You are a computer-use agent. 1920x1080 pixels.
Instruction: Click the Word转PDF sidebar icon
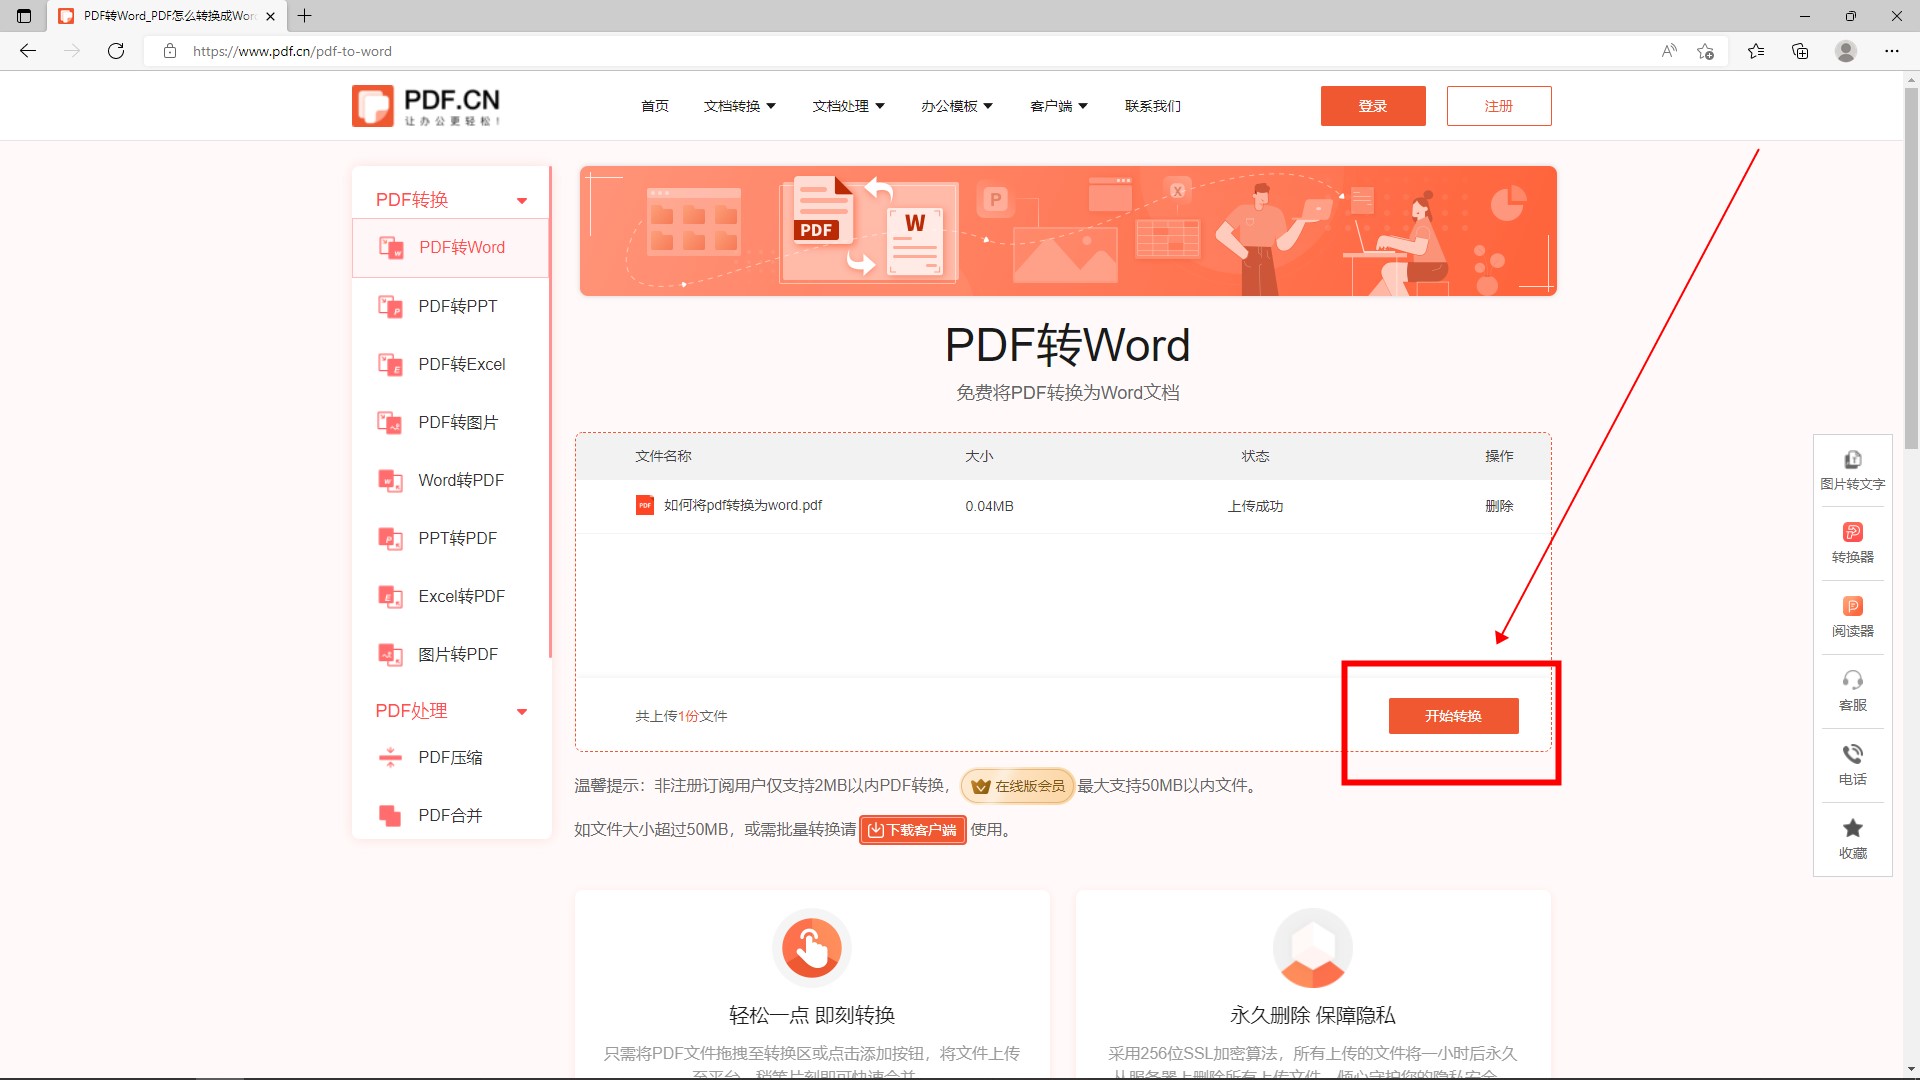point(390,480)
